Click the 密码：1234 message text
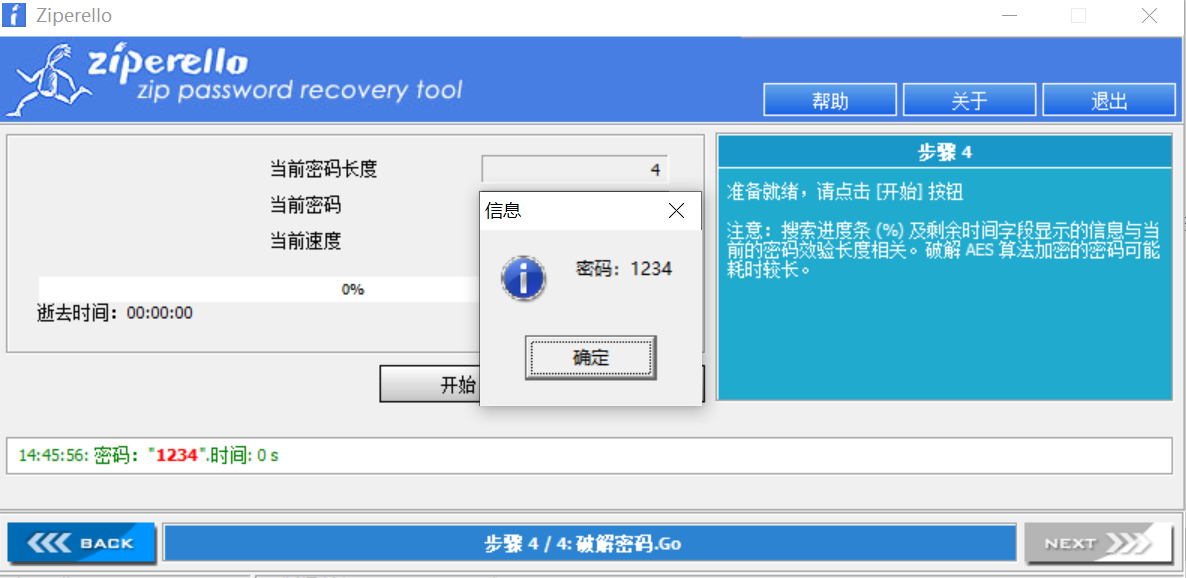 (624, 268)
